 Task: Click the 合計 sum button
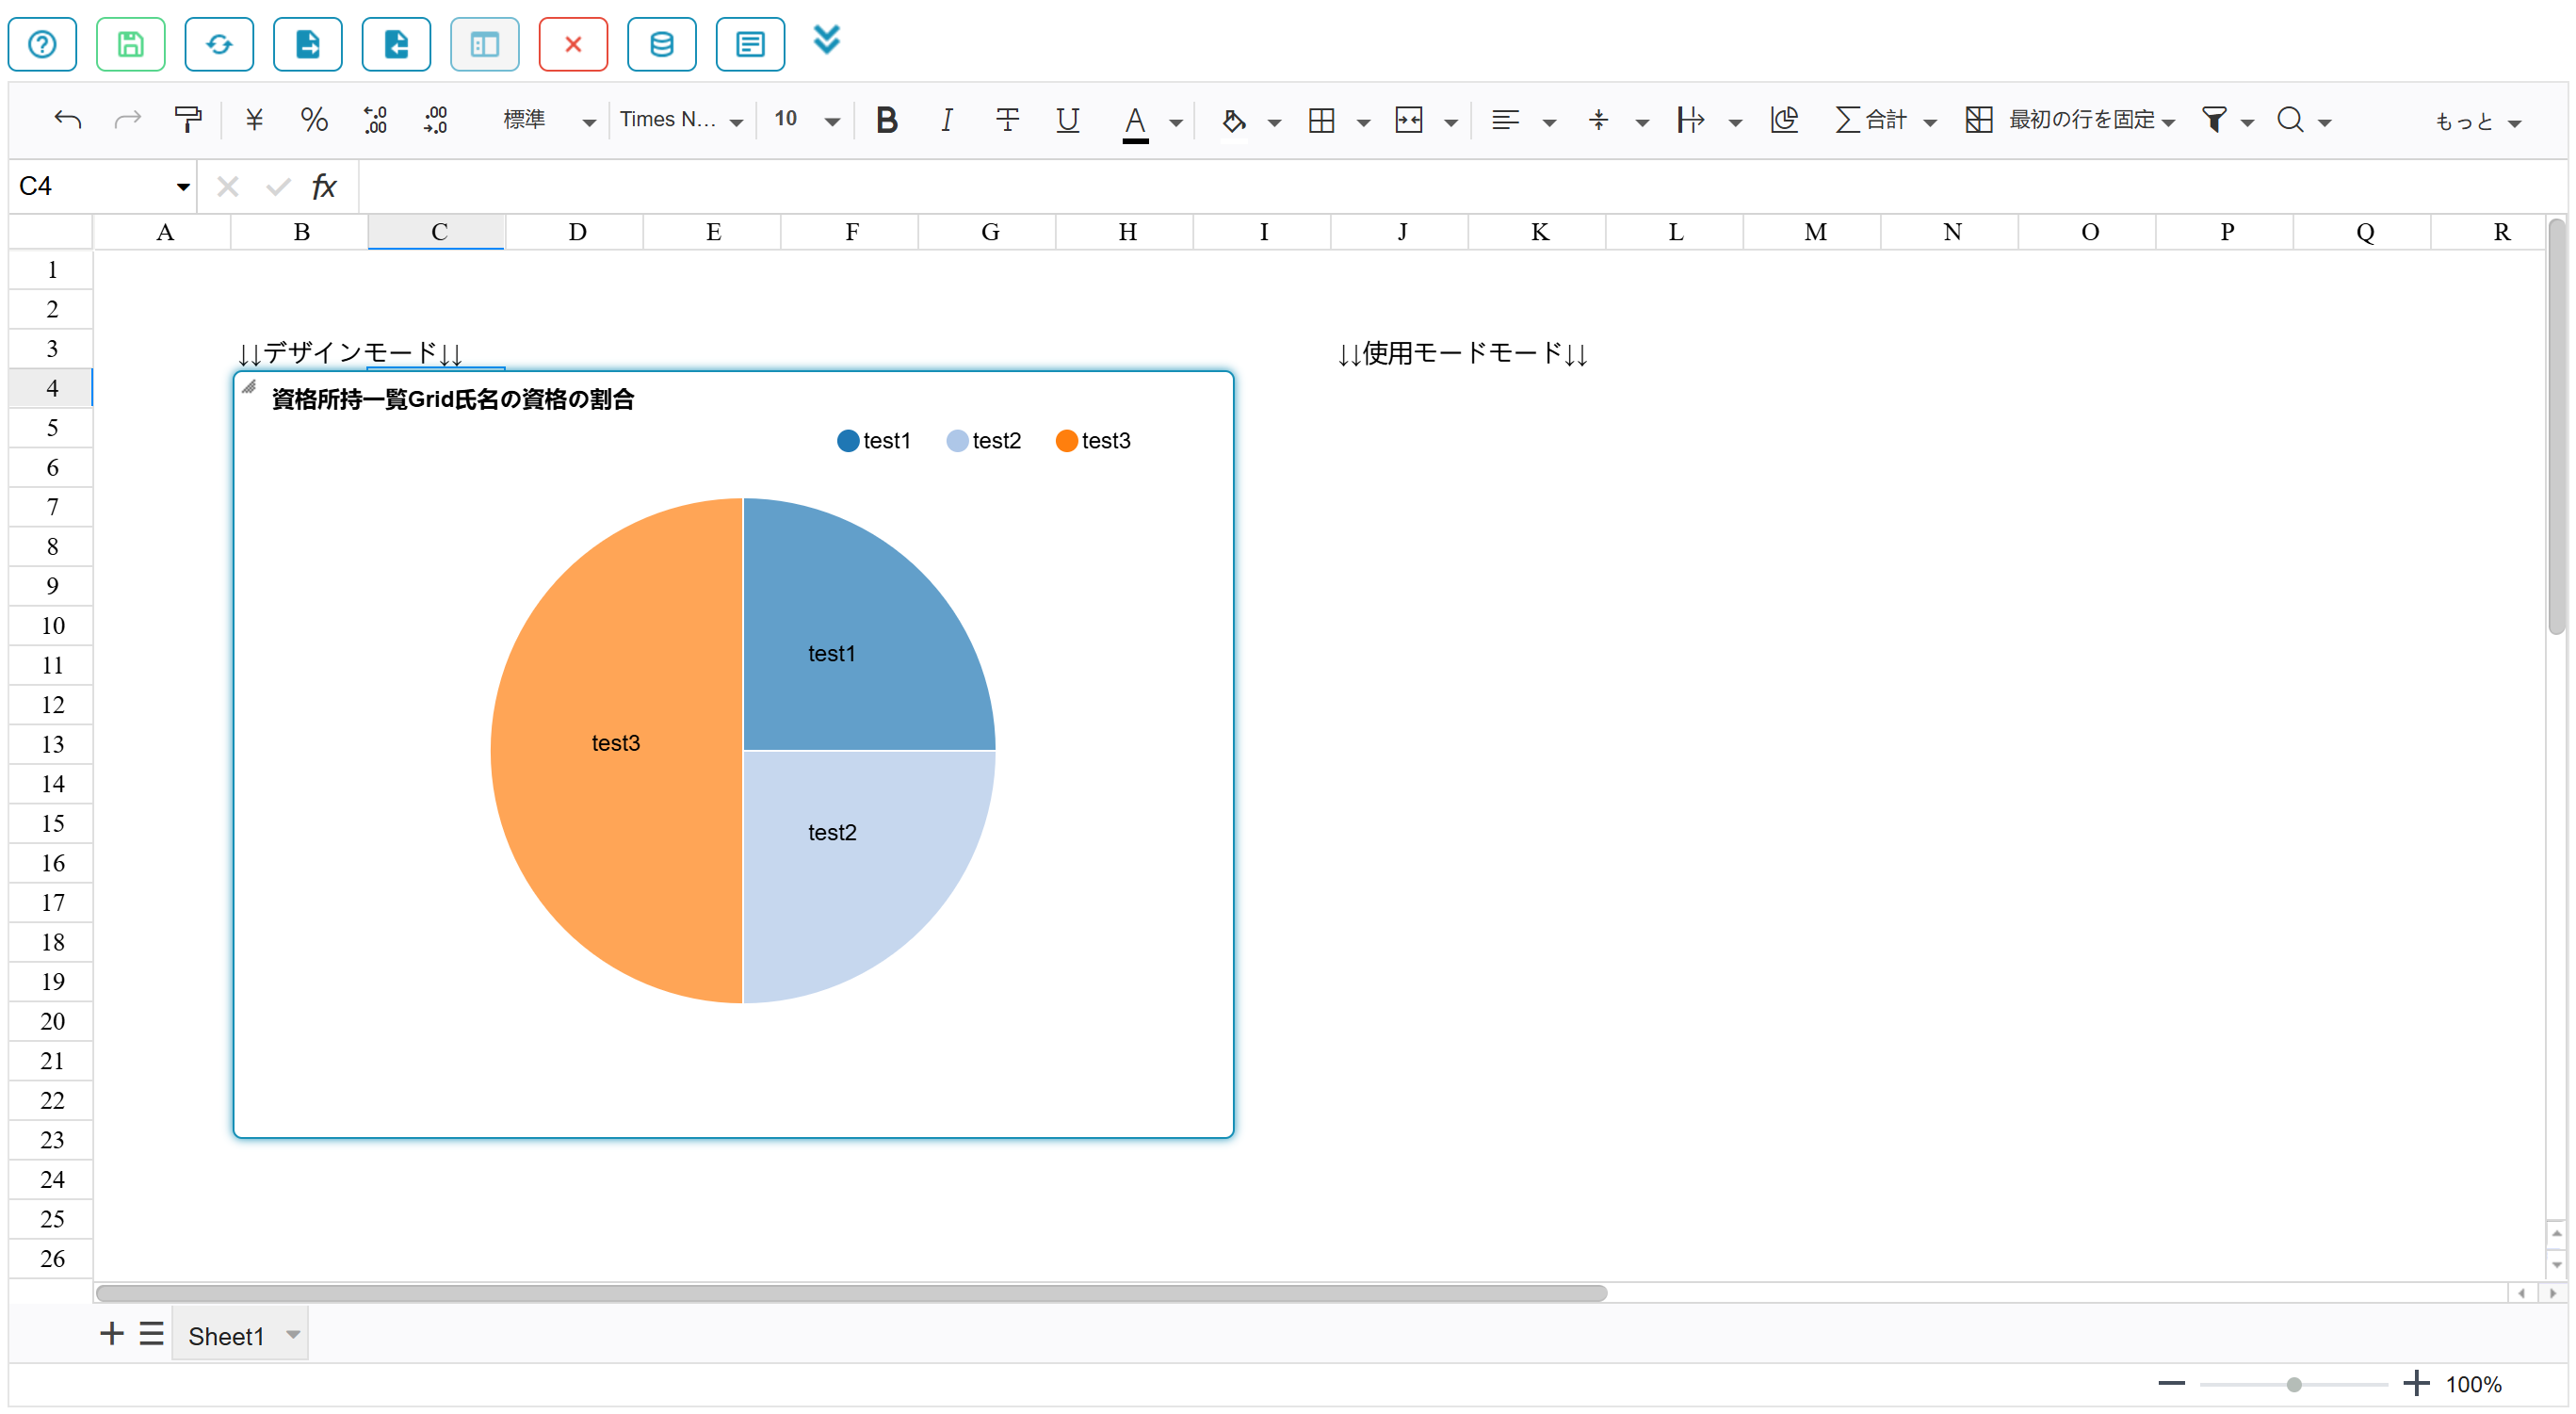pos(1871,120)
